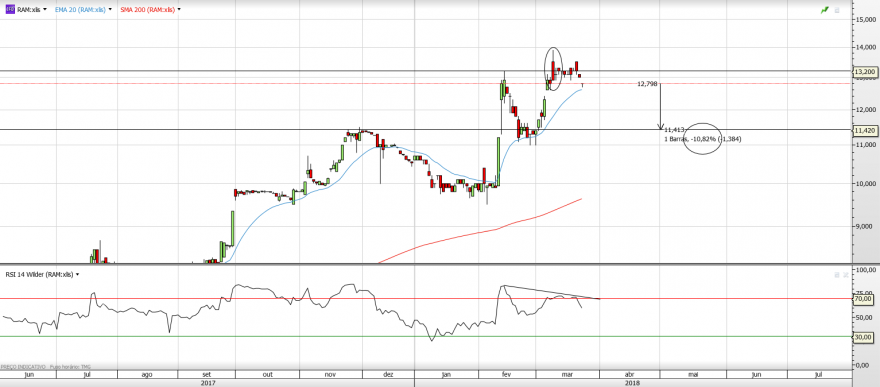This screenshot has height=387, width=880.
Task: Select the measurement arrow from 12,798
Action: point(661,107)
